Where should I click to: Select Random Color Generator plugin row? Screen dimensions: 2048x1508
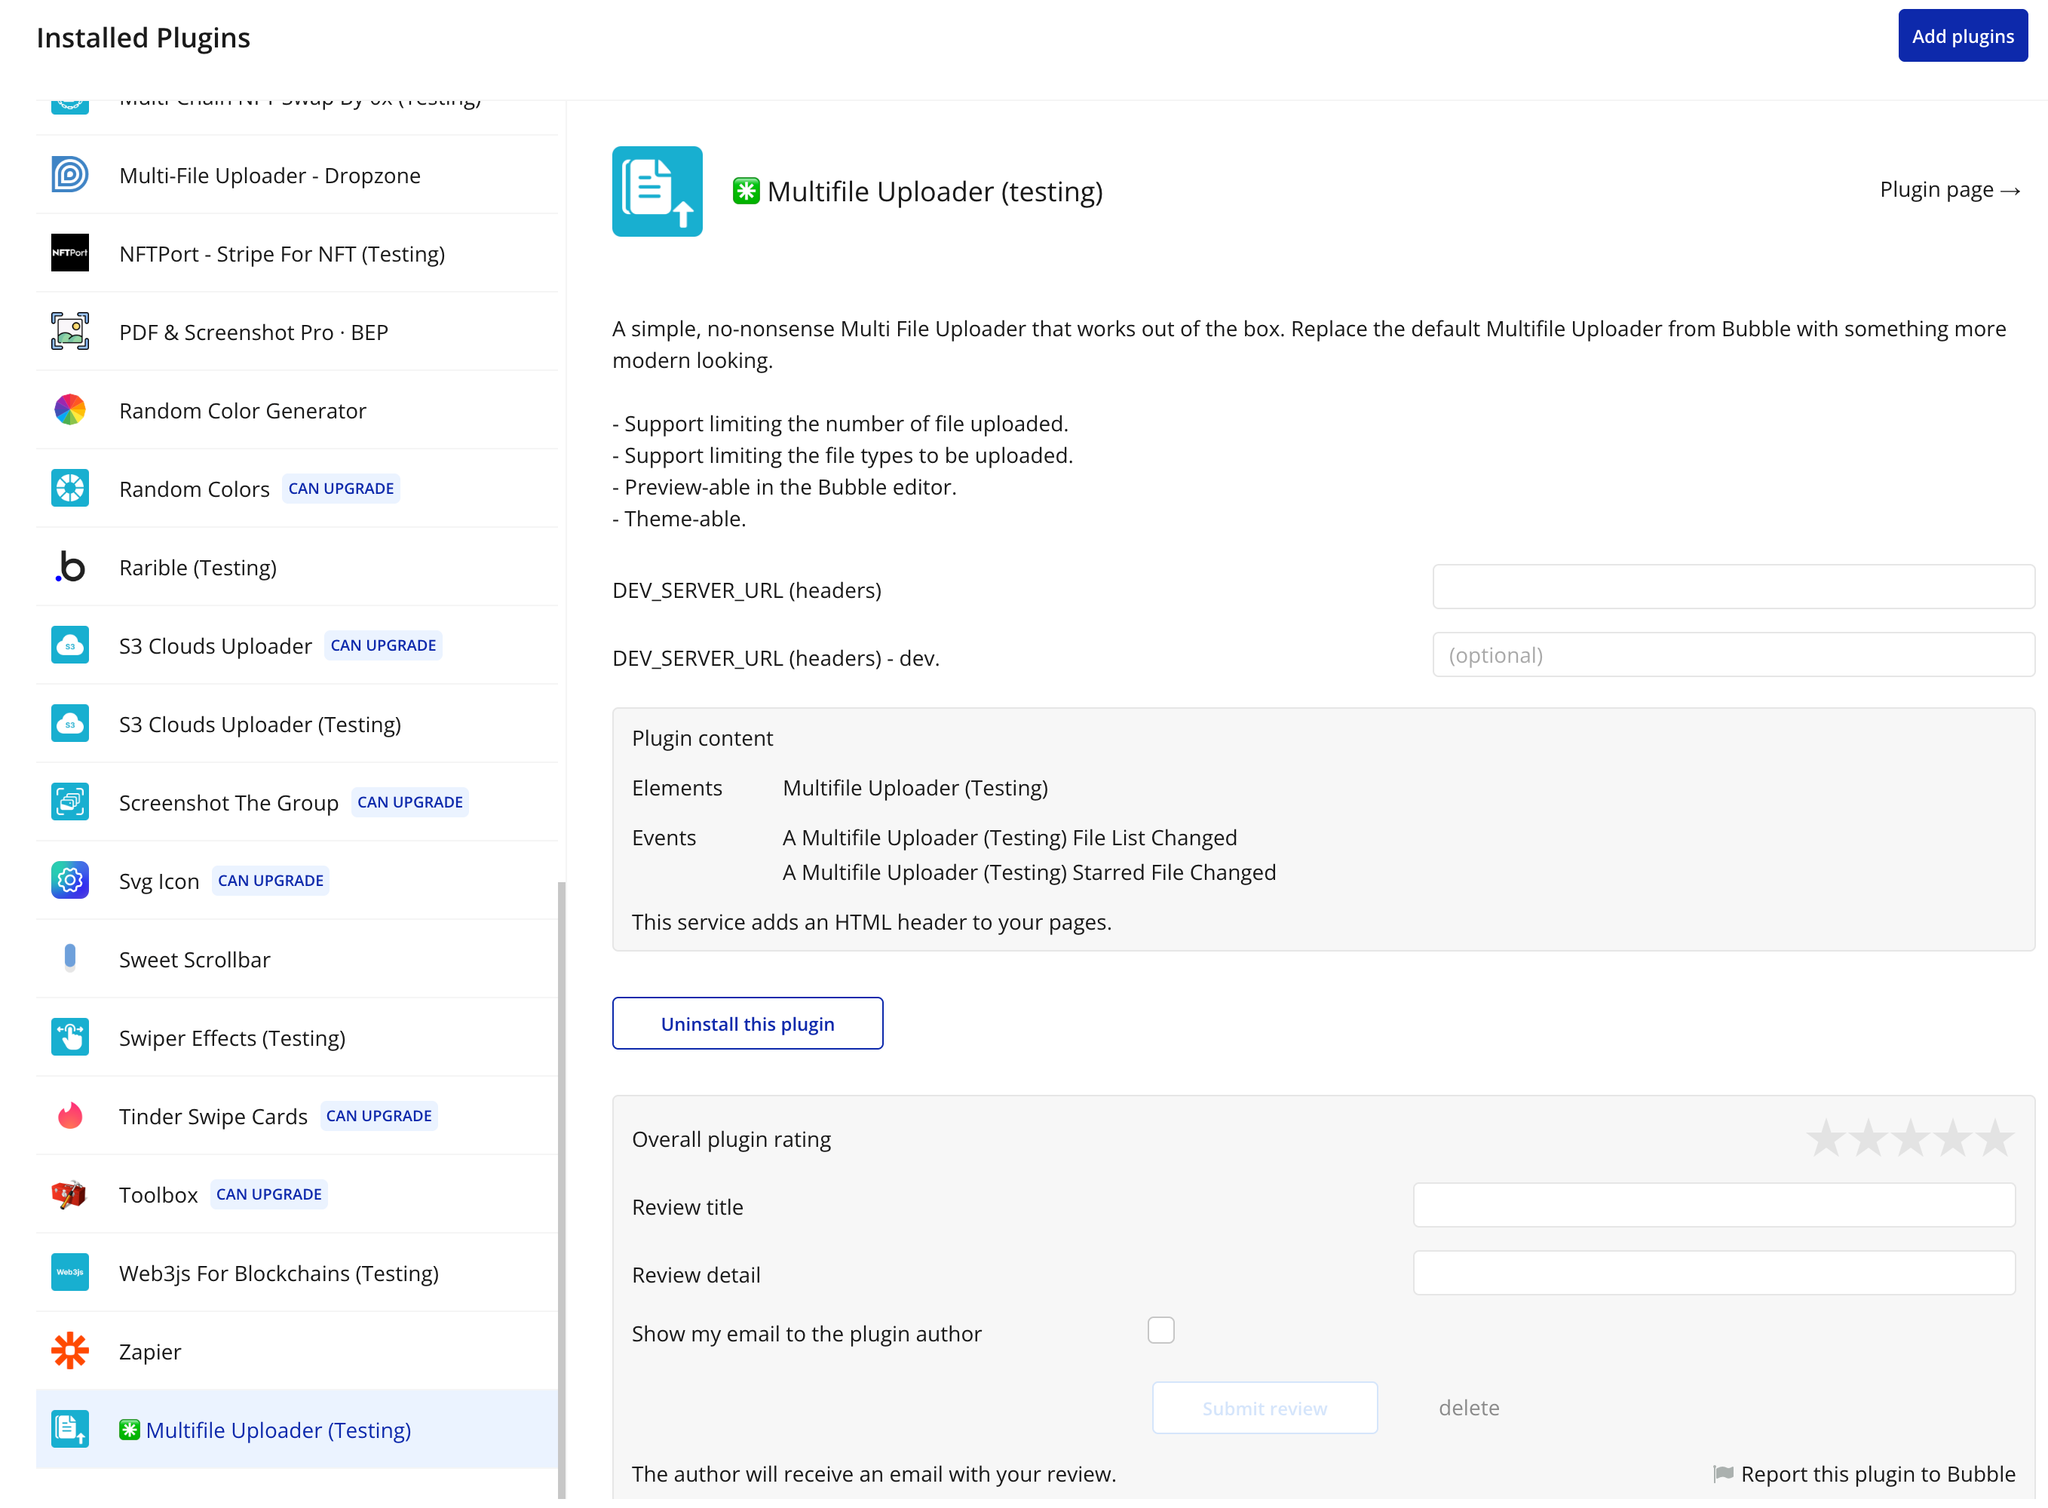click(x=296, y=410)
